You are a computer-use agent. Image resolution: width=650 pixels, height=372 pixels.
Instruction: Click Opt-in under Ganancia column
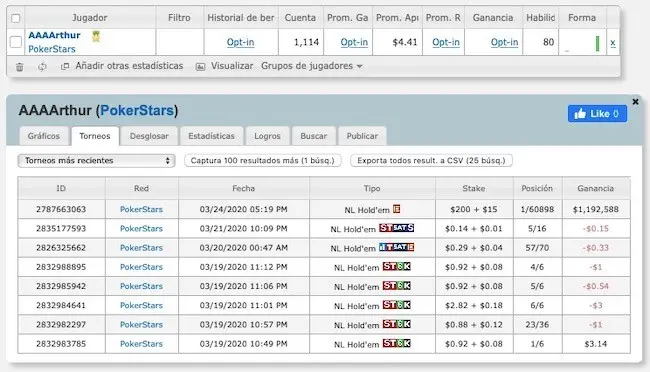point(504,42)
